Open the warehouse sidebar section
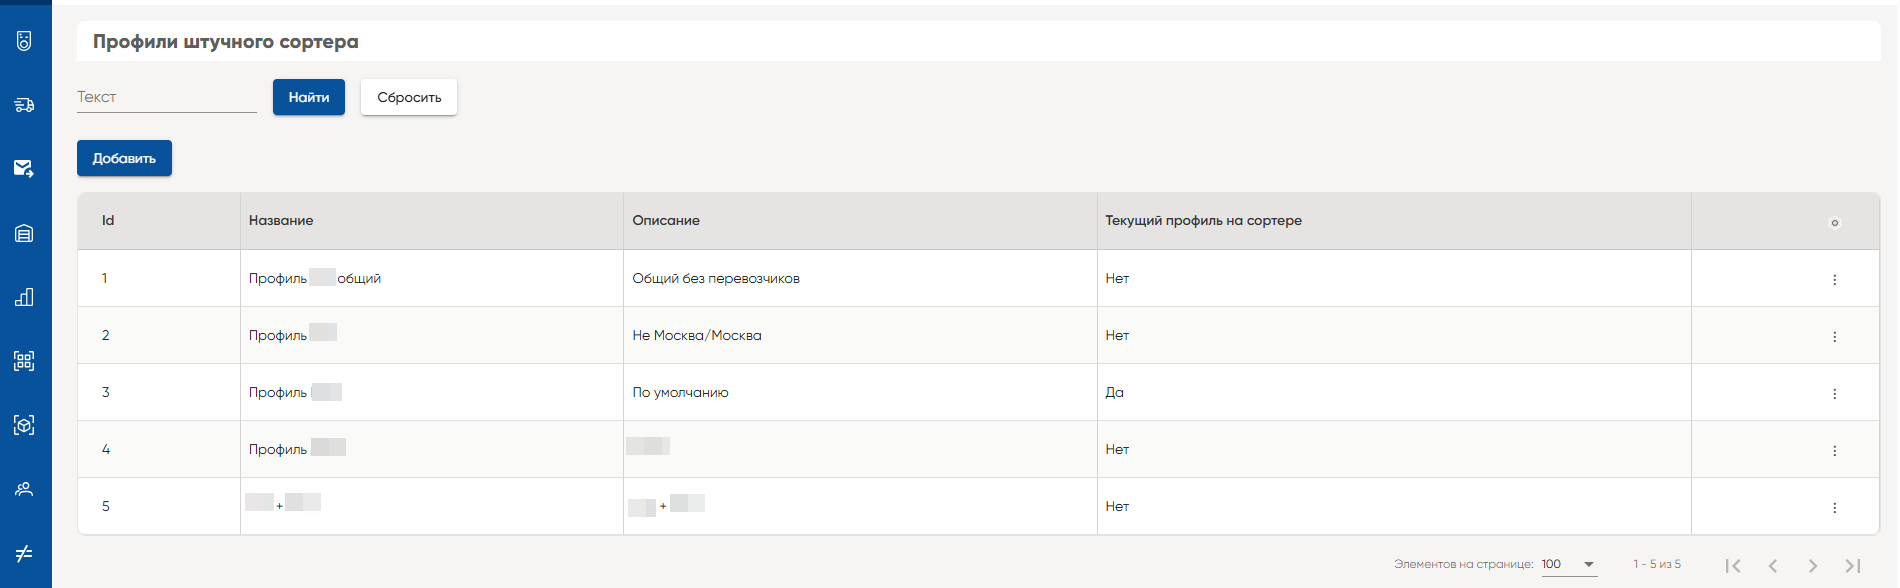The width and height of the screenshot is (1900, 588). click(25, 233)
